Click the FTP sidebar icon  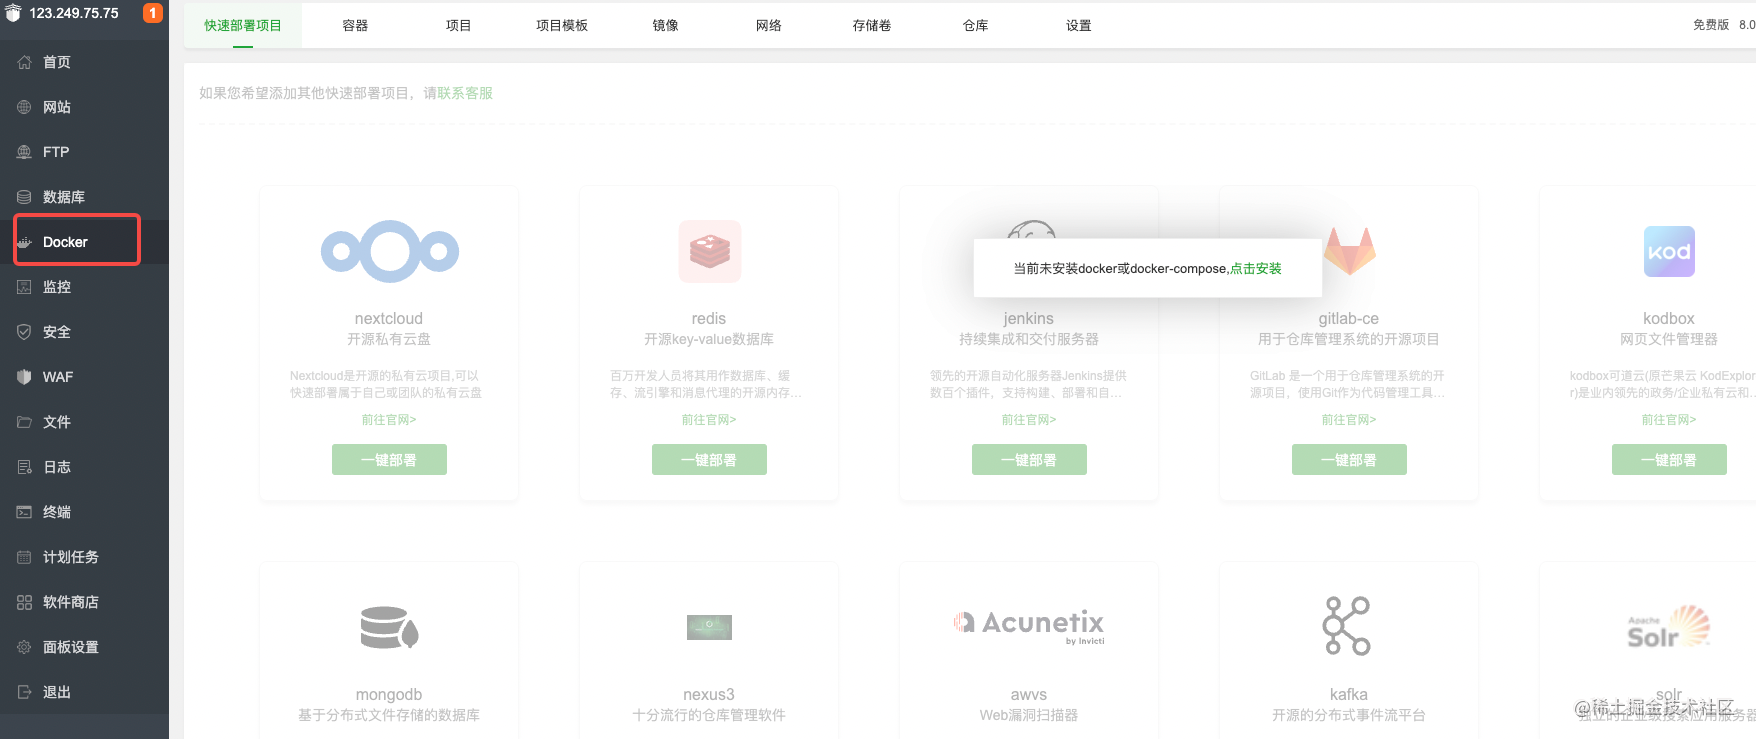point(24,152)
